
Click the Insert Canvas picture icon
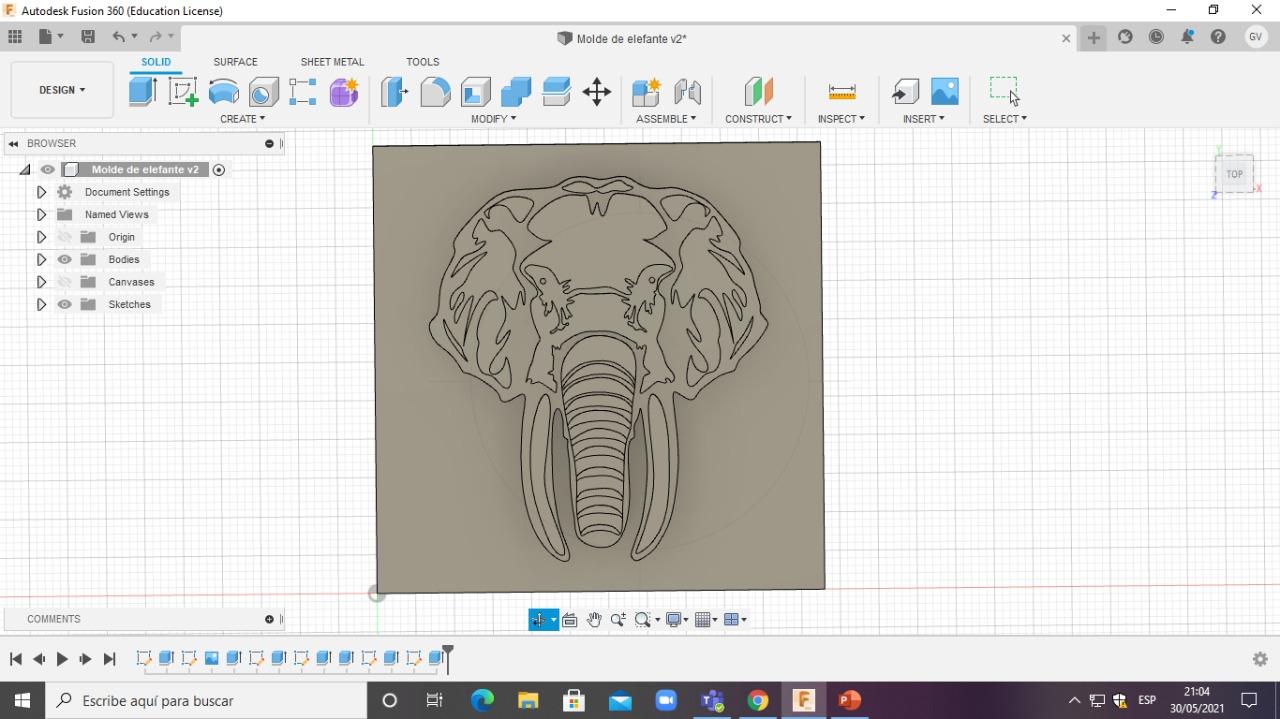coord(945,91)
